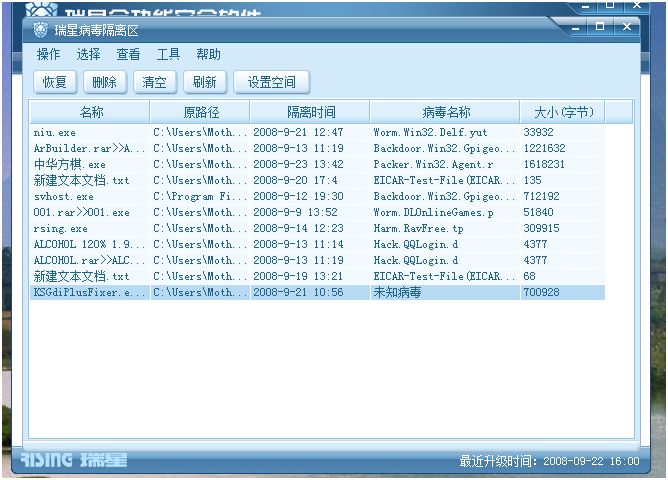This screenshot has height=480, width=668.
Task: Open the 查看 menu
Action: click(x=128, y=54)
